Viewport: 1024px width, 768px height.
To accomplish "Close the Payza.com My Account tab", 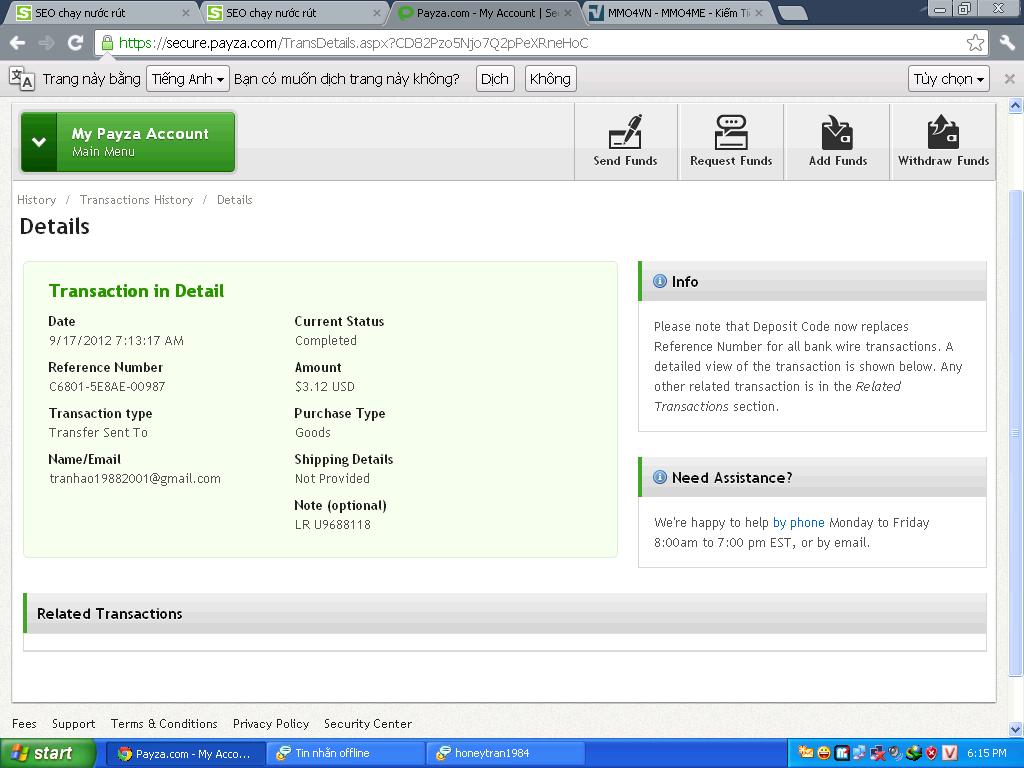I will pos(568,12).
